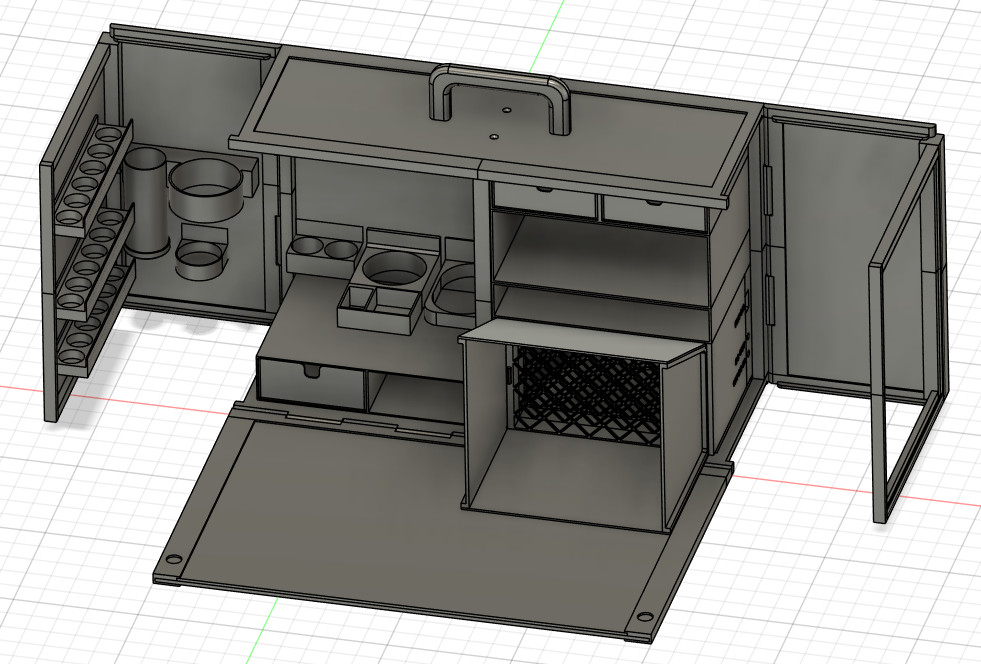This screenshot has width=981, height=664.
Task: Select the lower-left drawer with the knob
Action: click(310, 382)
